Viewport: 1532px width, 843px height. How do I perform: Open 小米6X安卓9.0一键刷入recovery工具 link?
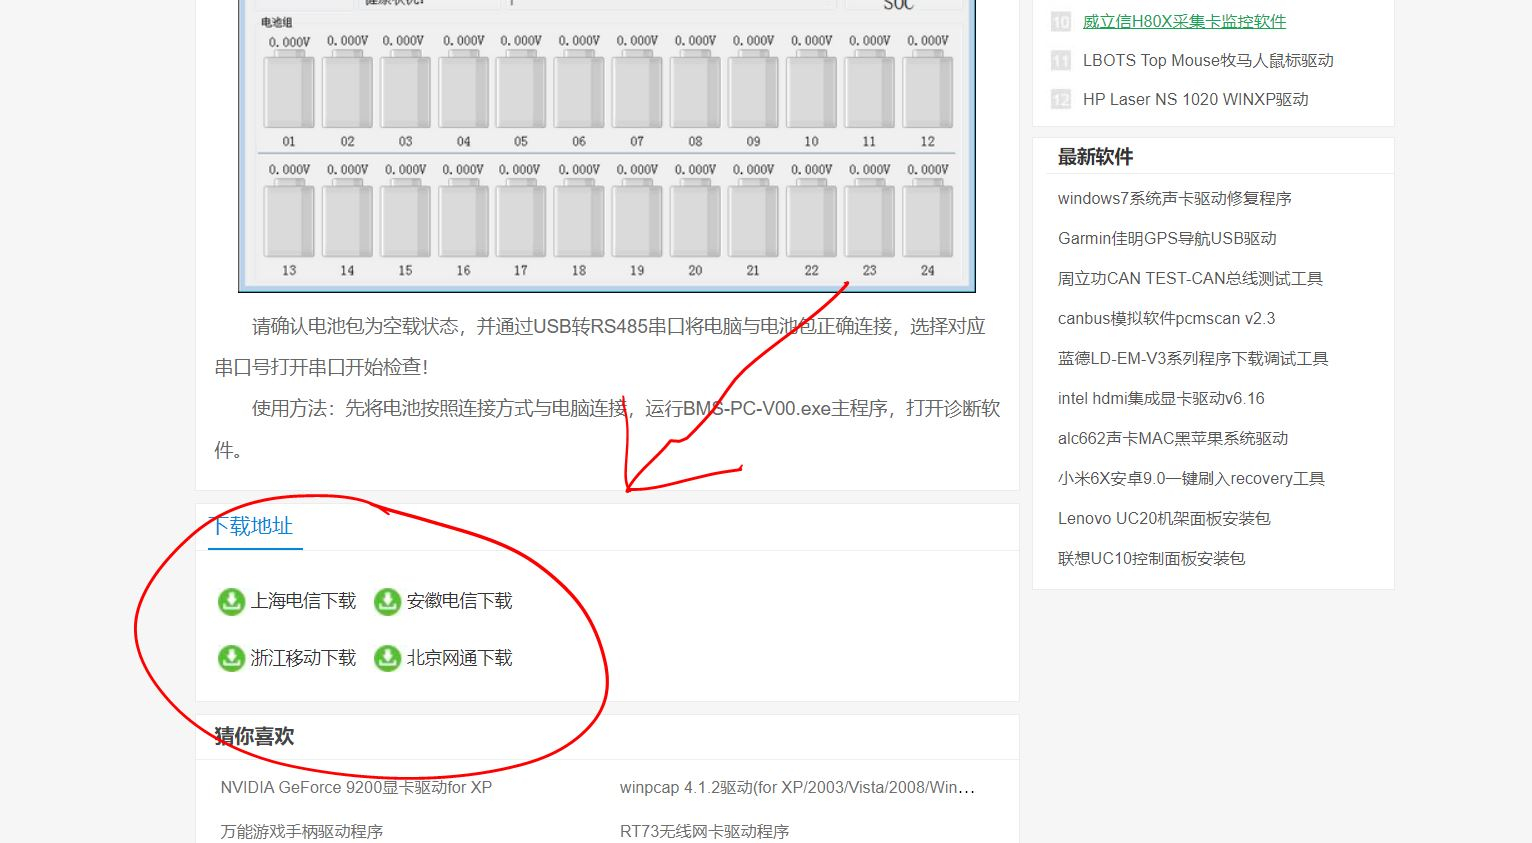(x=1191, y=478)
